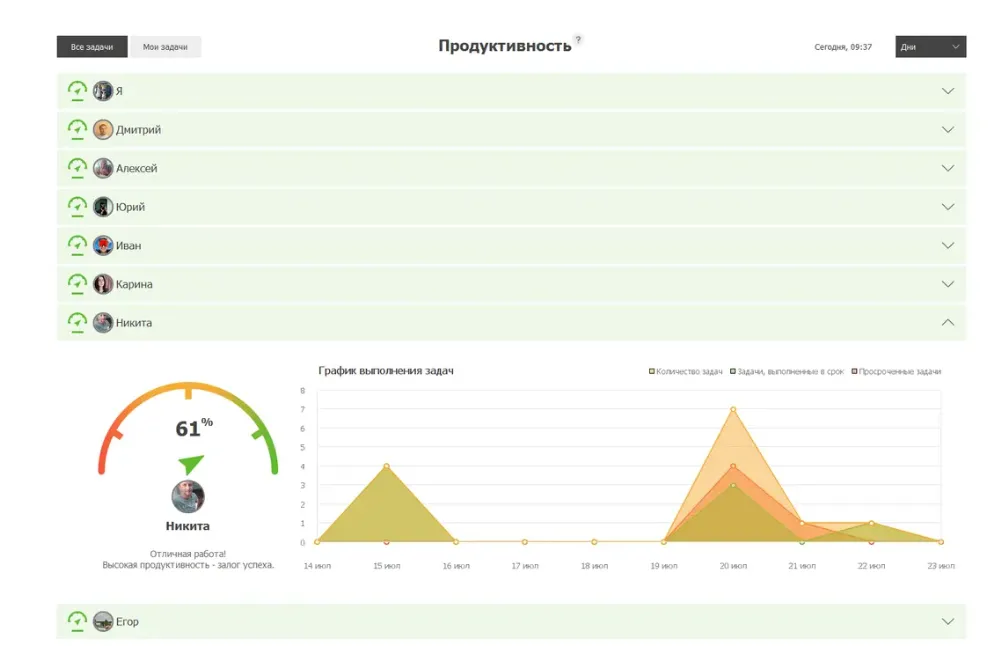Viewport: 992px width, 651px height.
Task: Switch to the Мои задачи tab
Action: tap(165, 47)
